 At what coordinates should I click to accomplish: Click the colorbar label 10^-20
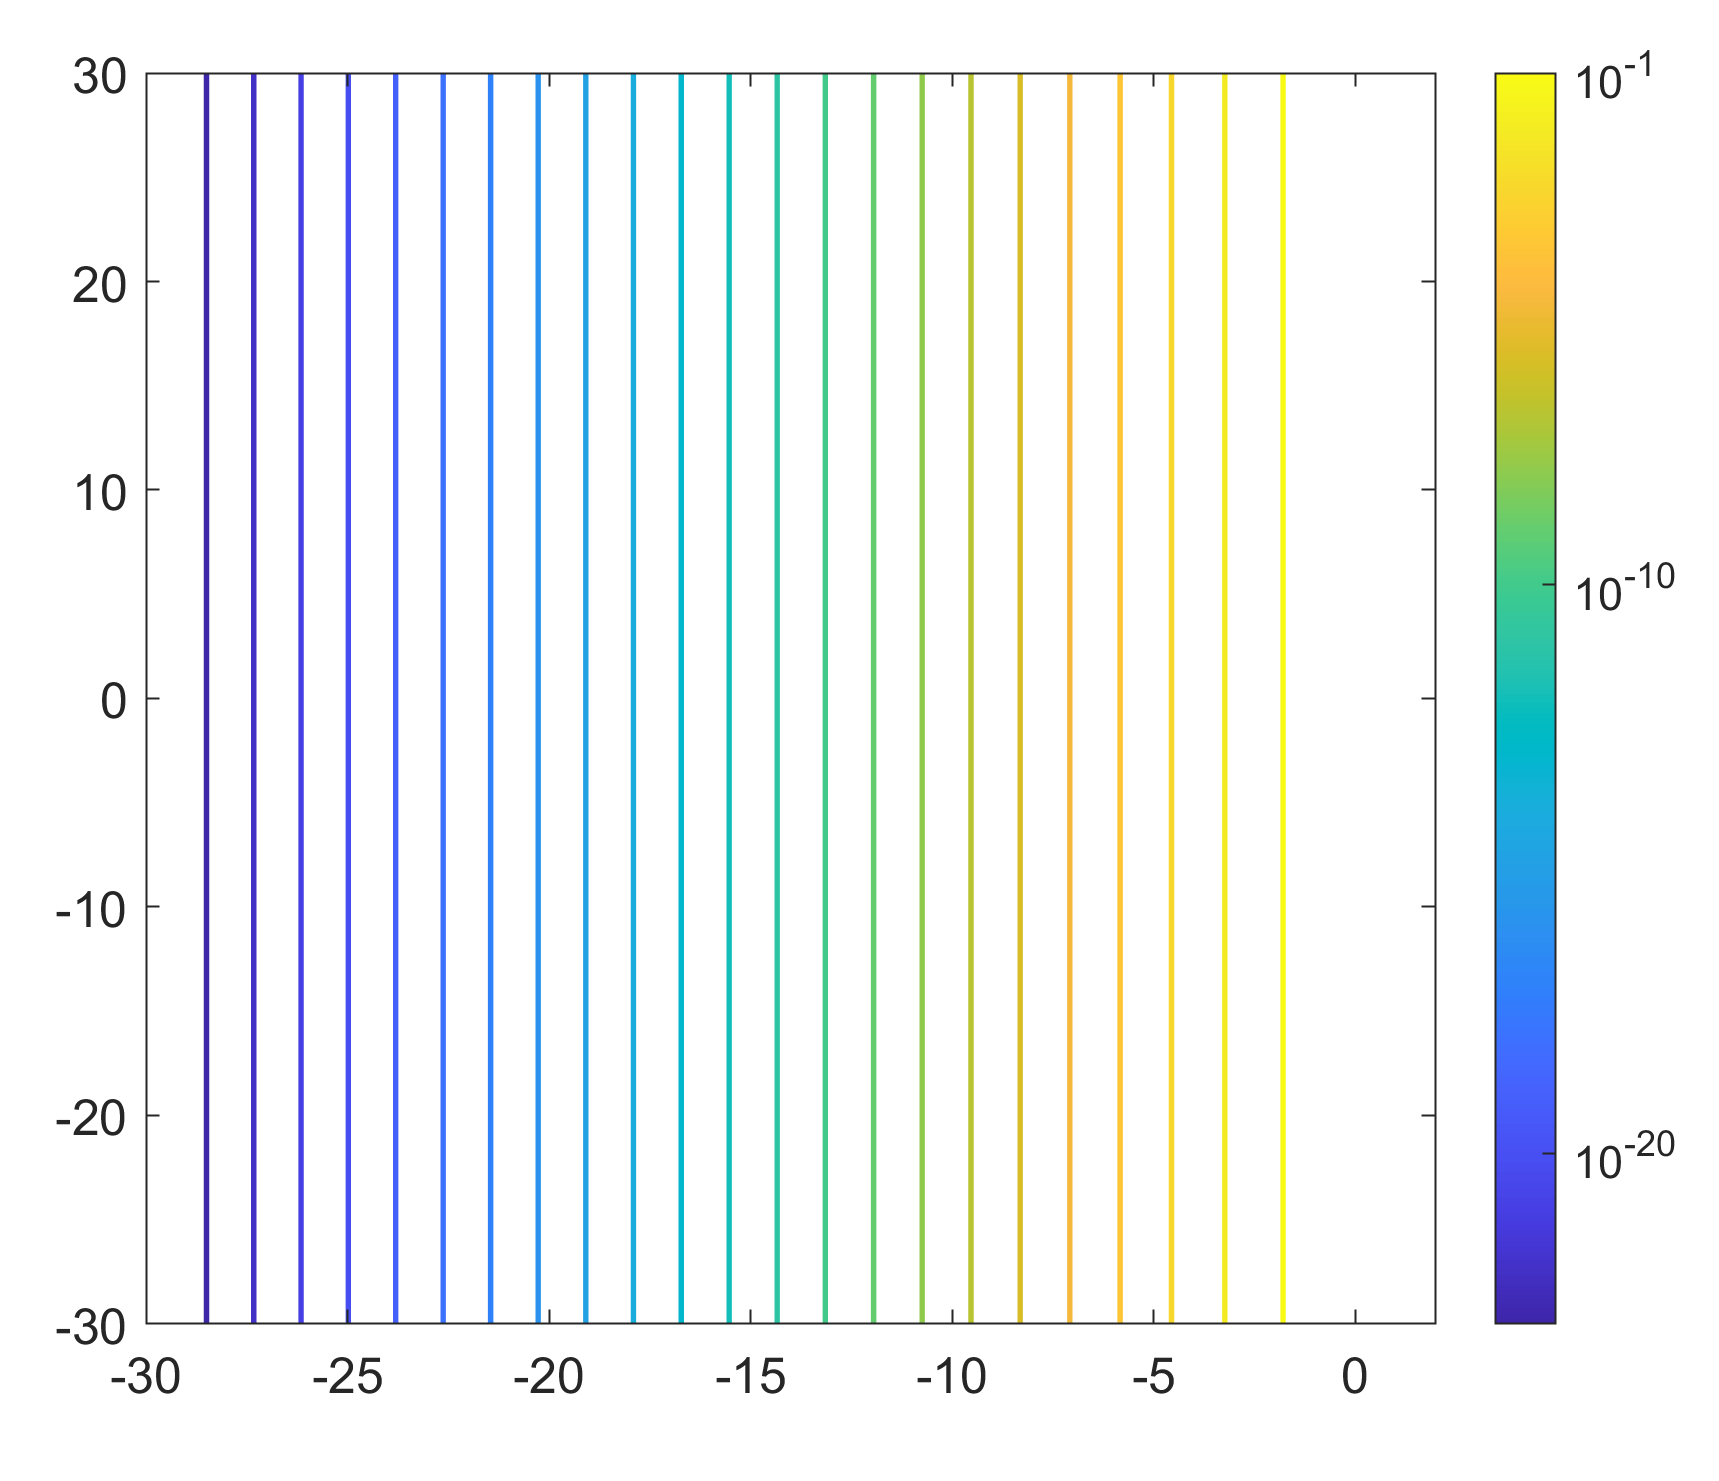click(1625, 1157)
